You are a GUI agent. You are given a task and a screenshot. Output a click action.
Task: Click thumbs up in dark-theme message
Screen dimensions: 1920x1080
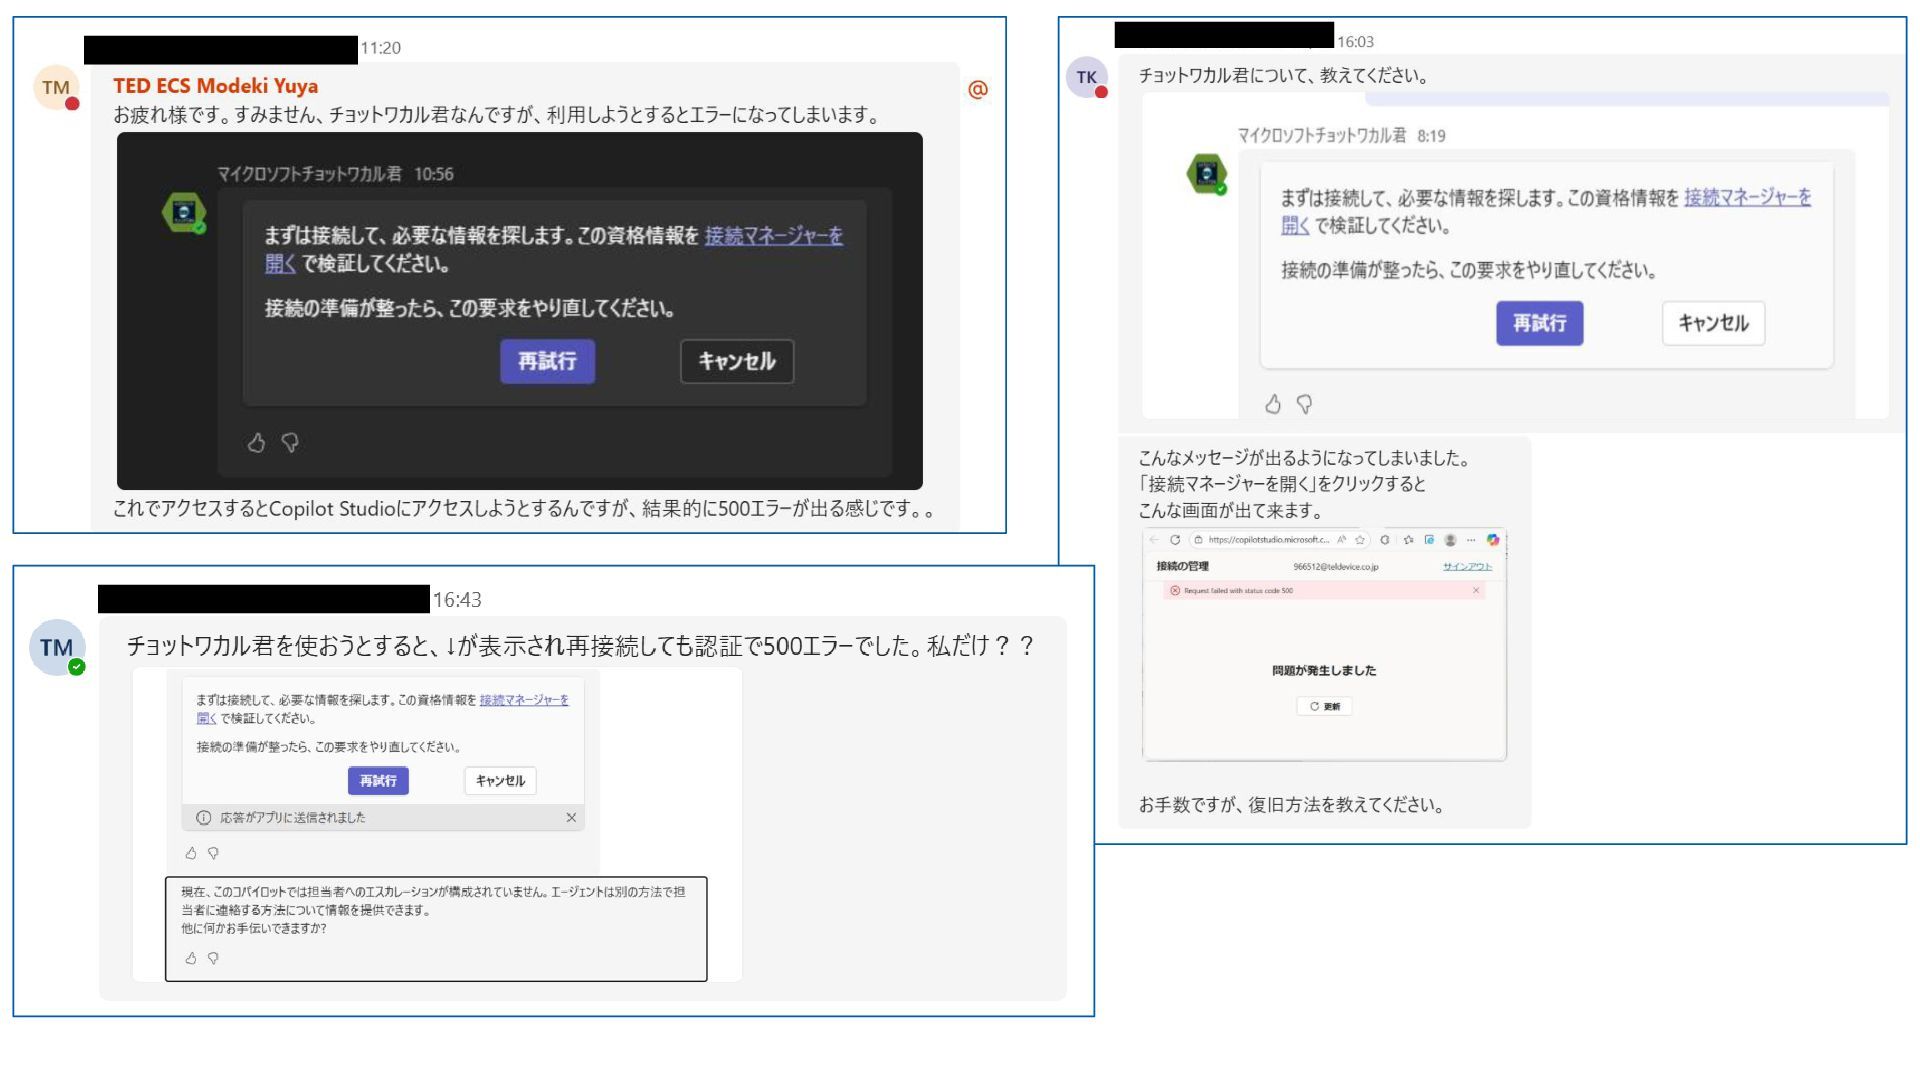click(256, 442)
